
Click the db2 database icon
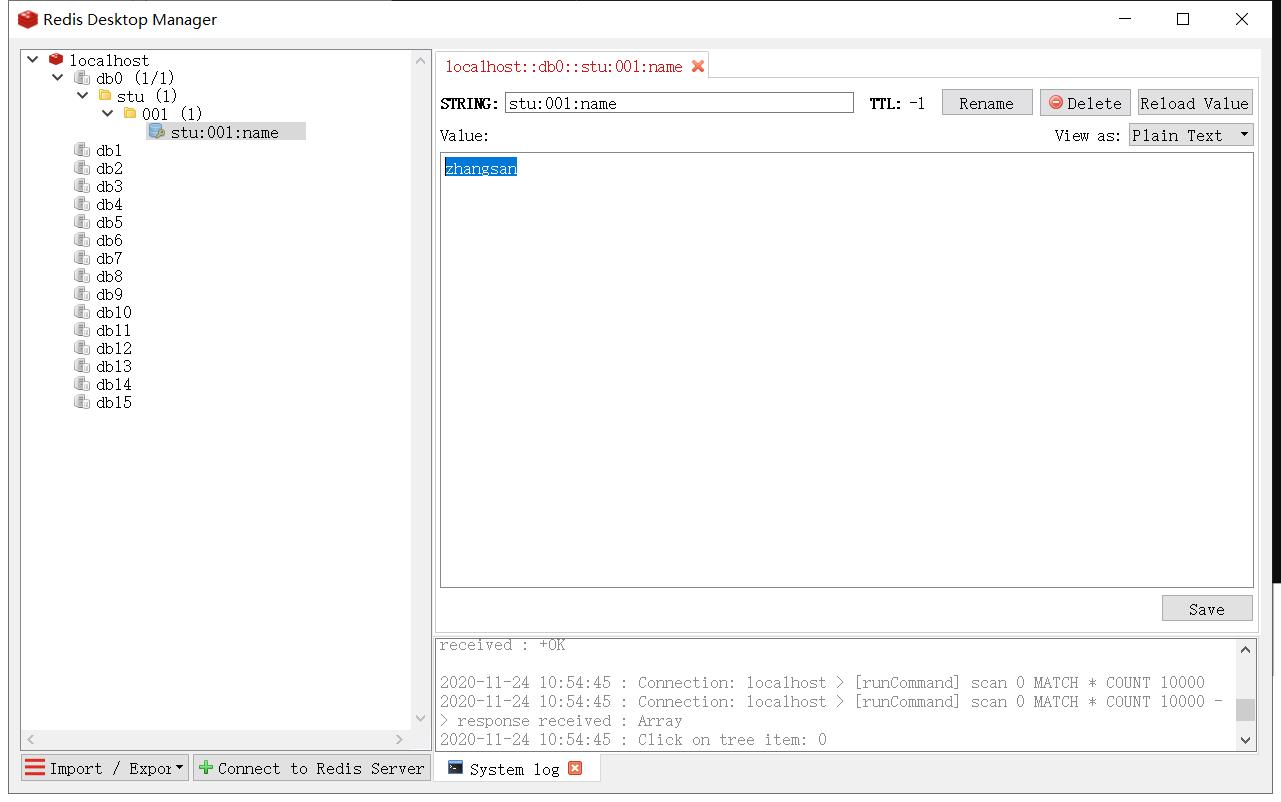pos(82,168)
